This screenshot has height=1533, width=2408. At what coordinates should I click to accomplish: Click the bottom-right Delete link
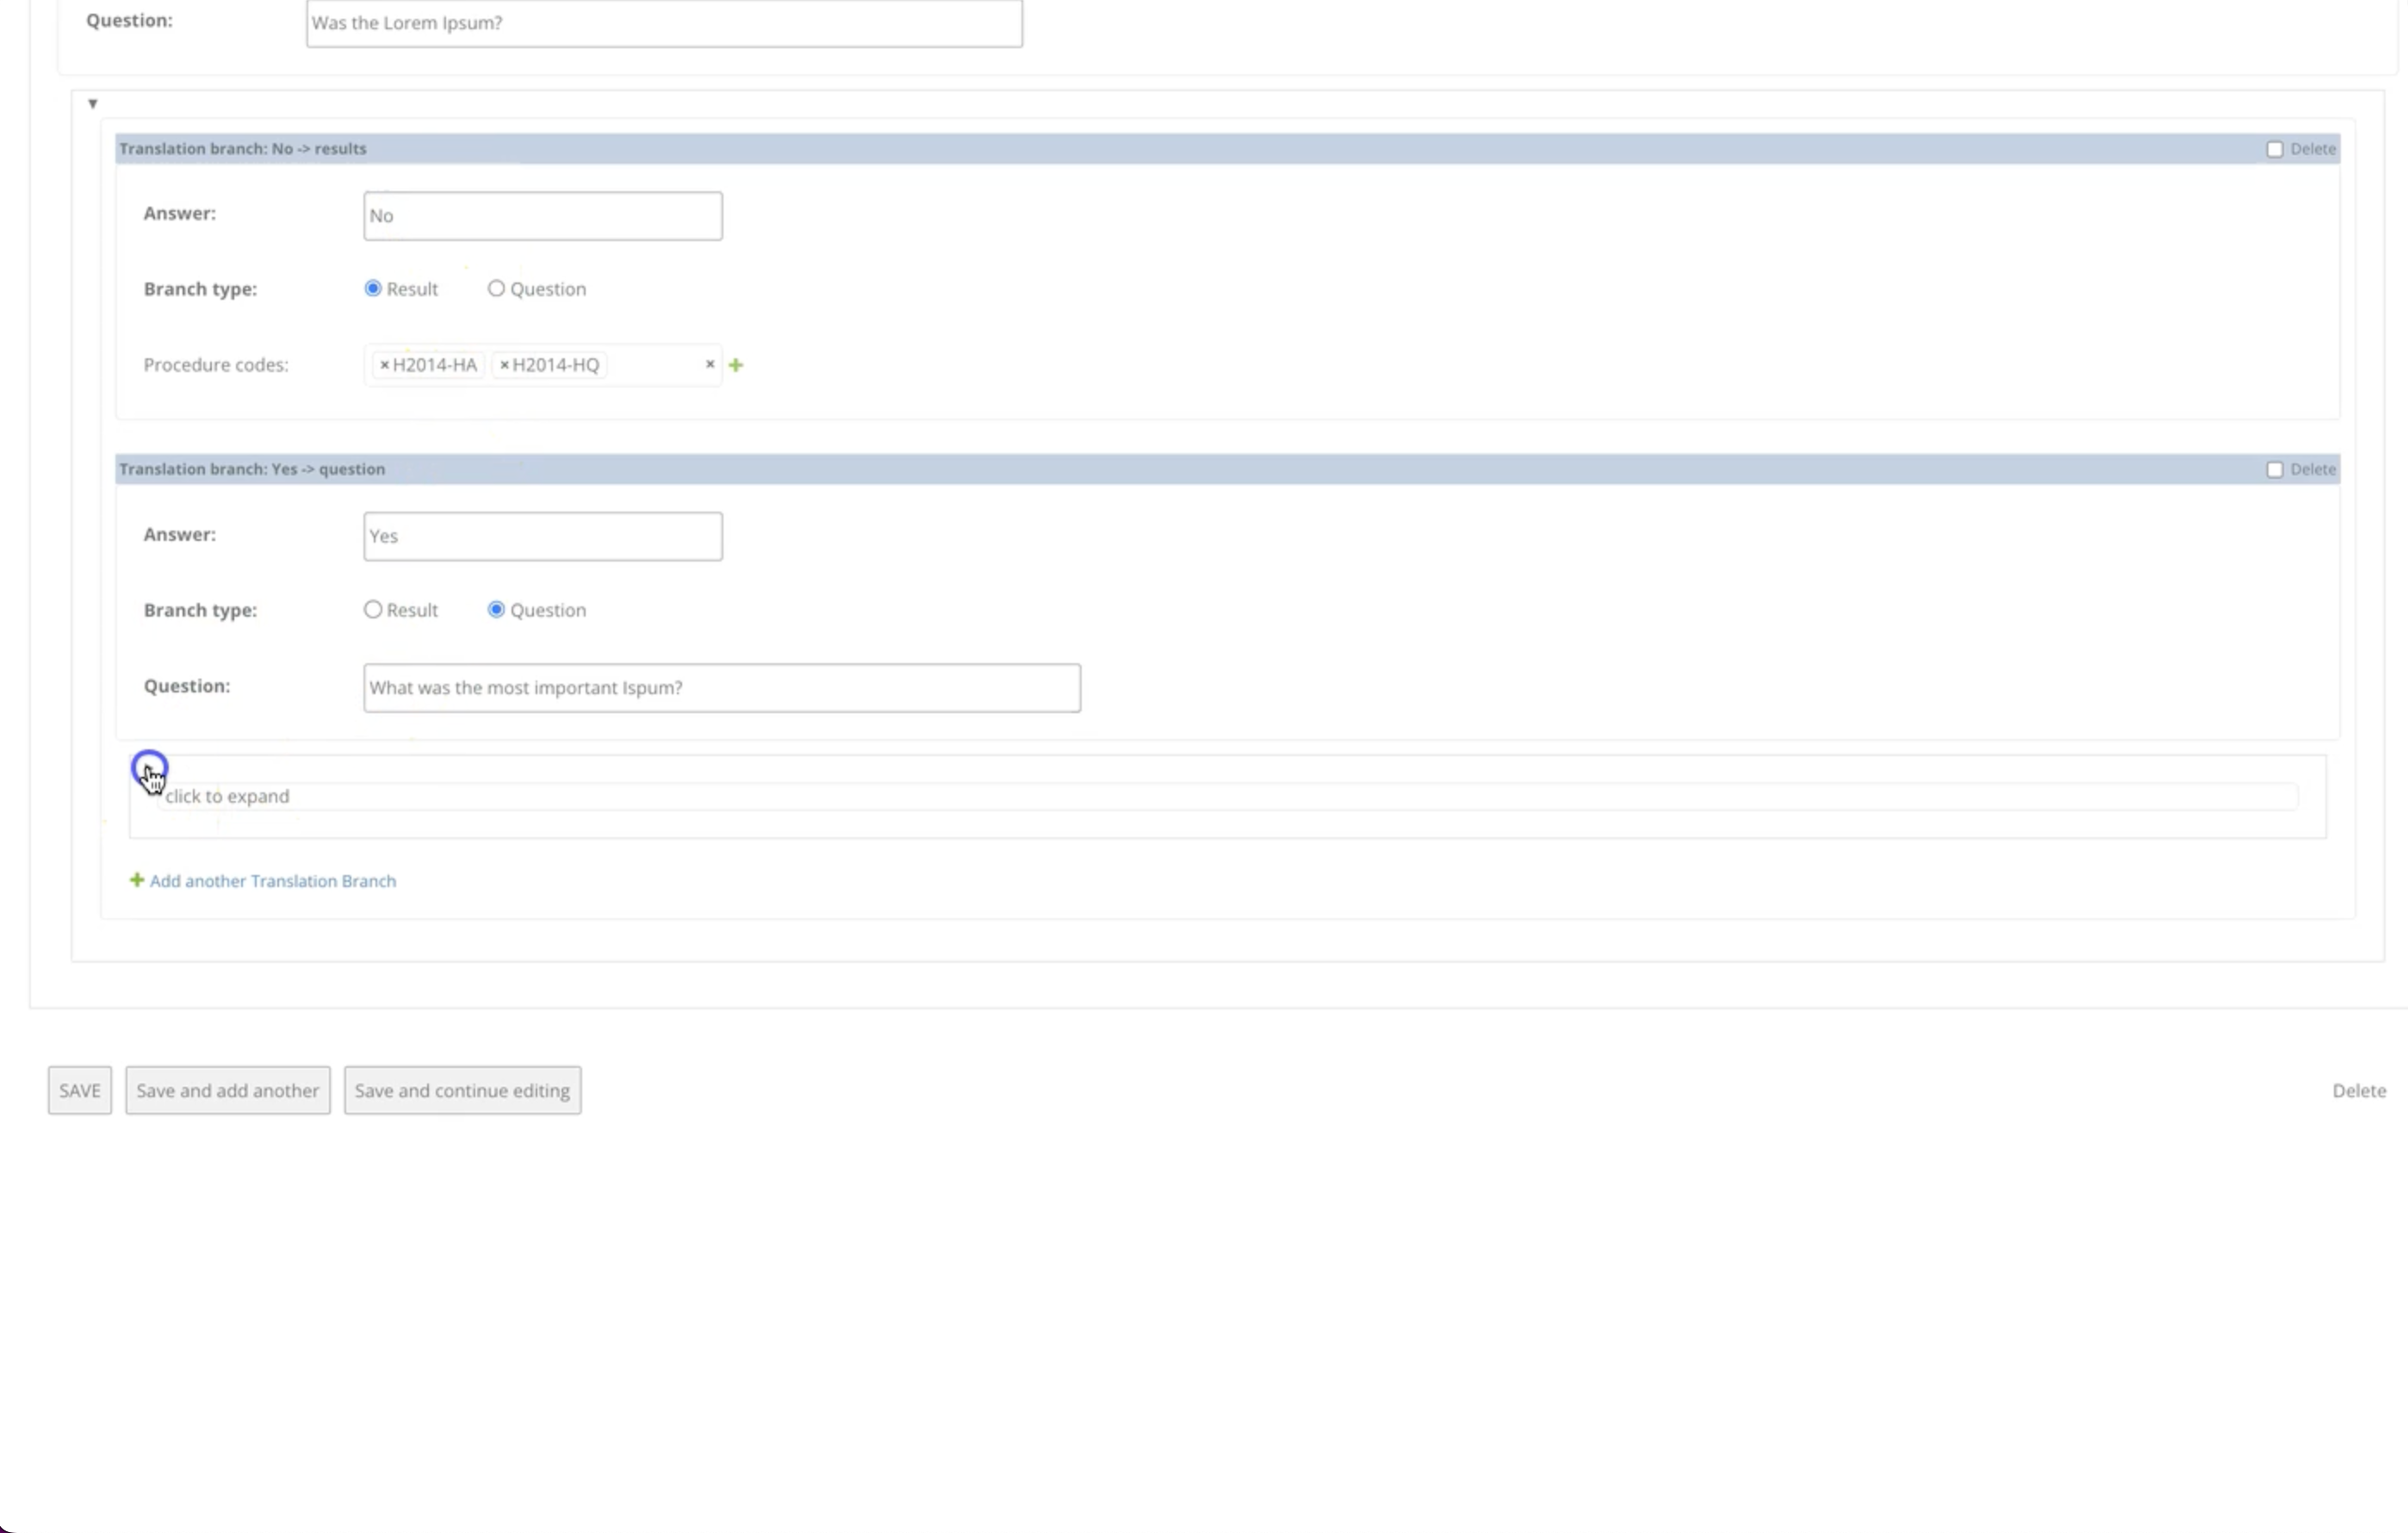pyautogui.click(x=2358, y=1091)
